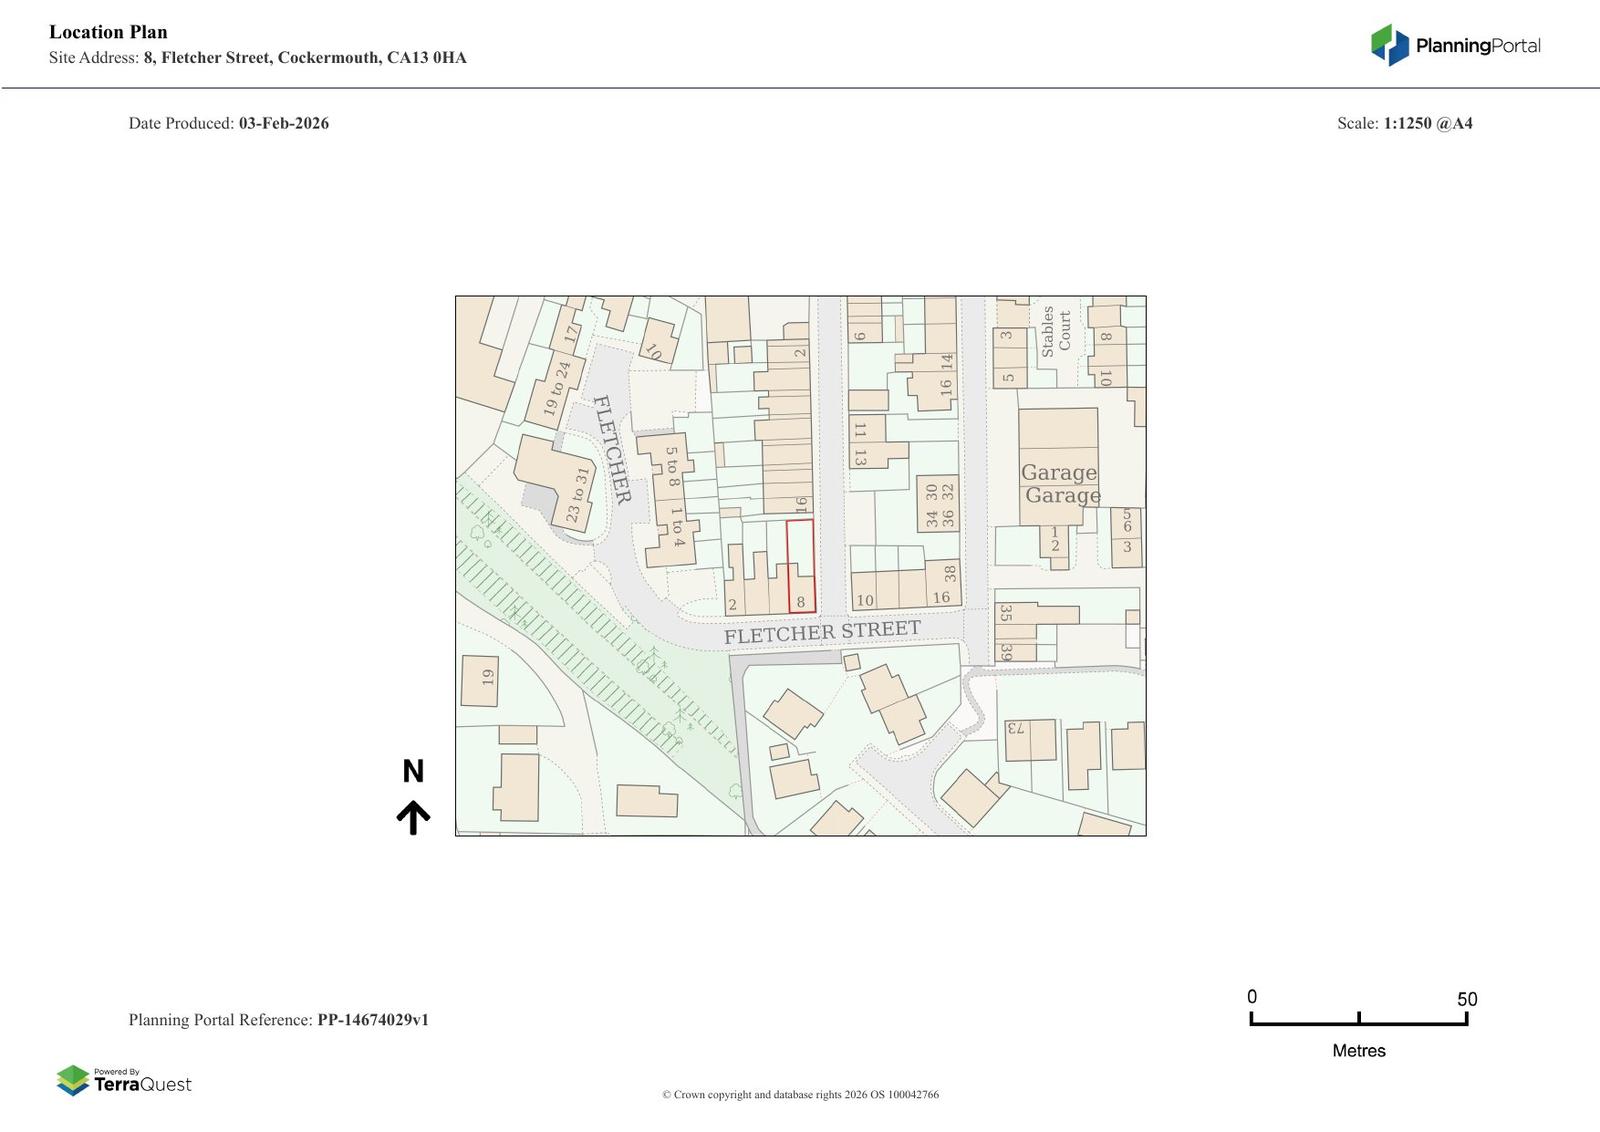Click the scale value 1:1250 @A4
Viewport: 1600px width, 1132px height.
tap(1427, 123)
